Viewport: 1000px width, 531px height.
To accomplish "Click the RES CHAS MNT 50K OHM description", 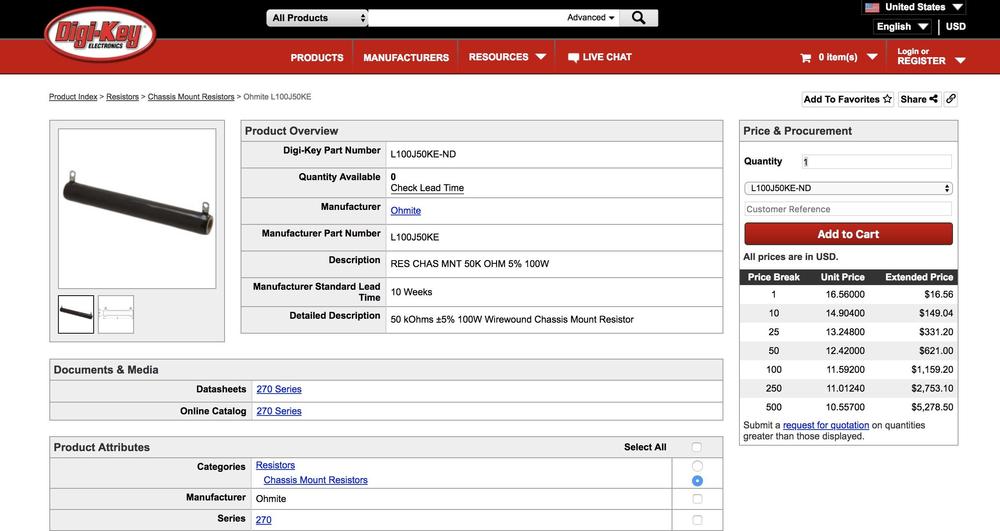I will pyautogui.click(x=469, y=263).
